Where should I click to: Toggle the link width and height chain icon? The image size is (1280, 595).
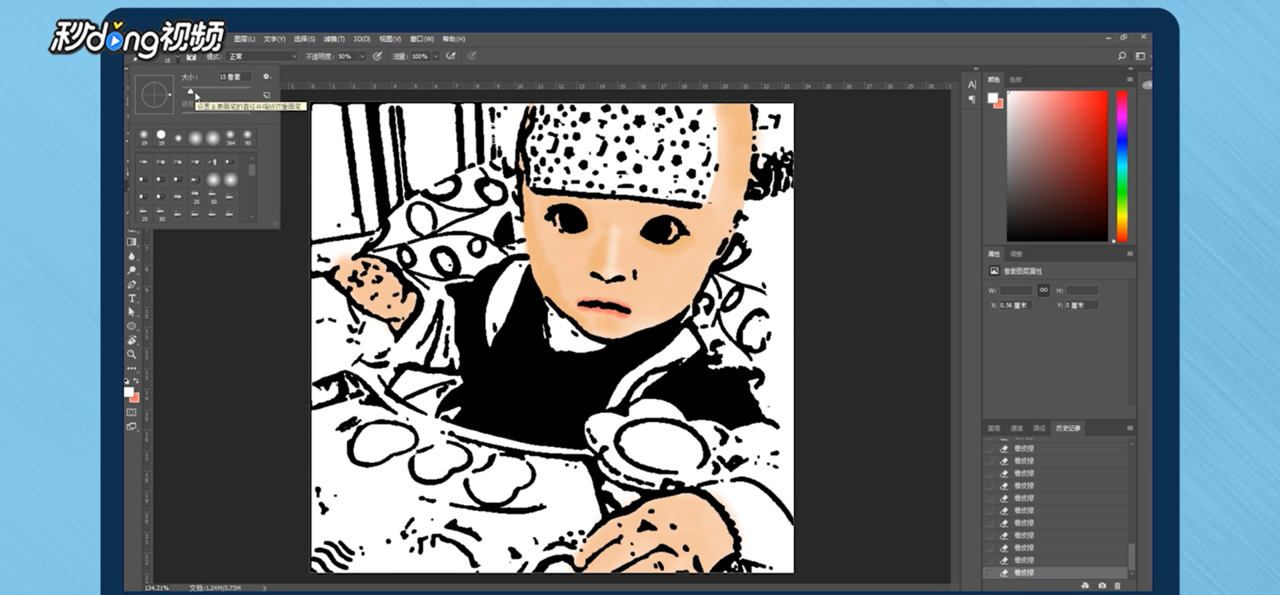[x=1044, y=290]
